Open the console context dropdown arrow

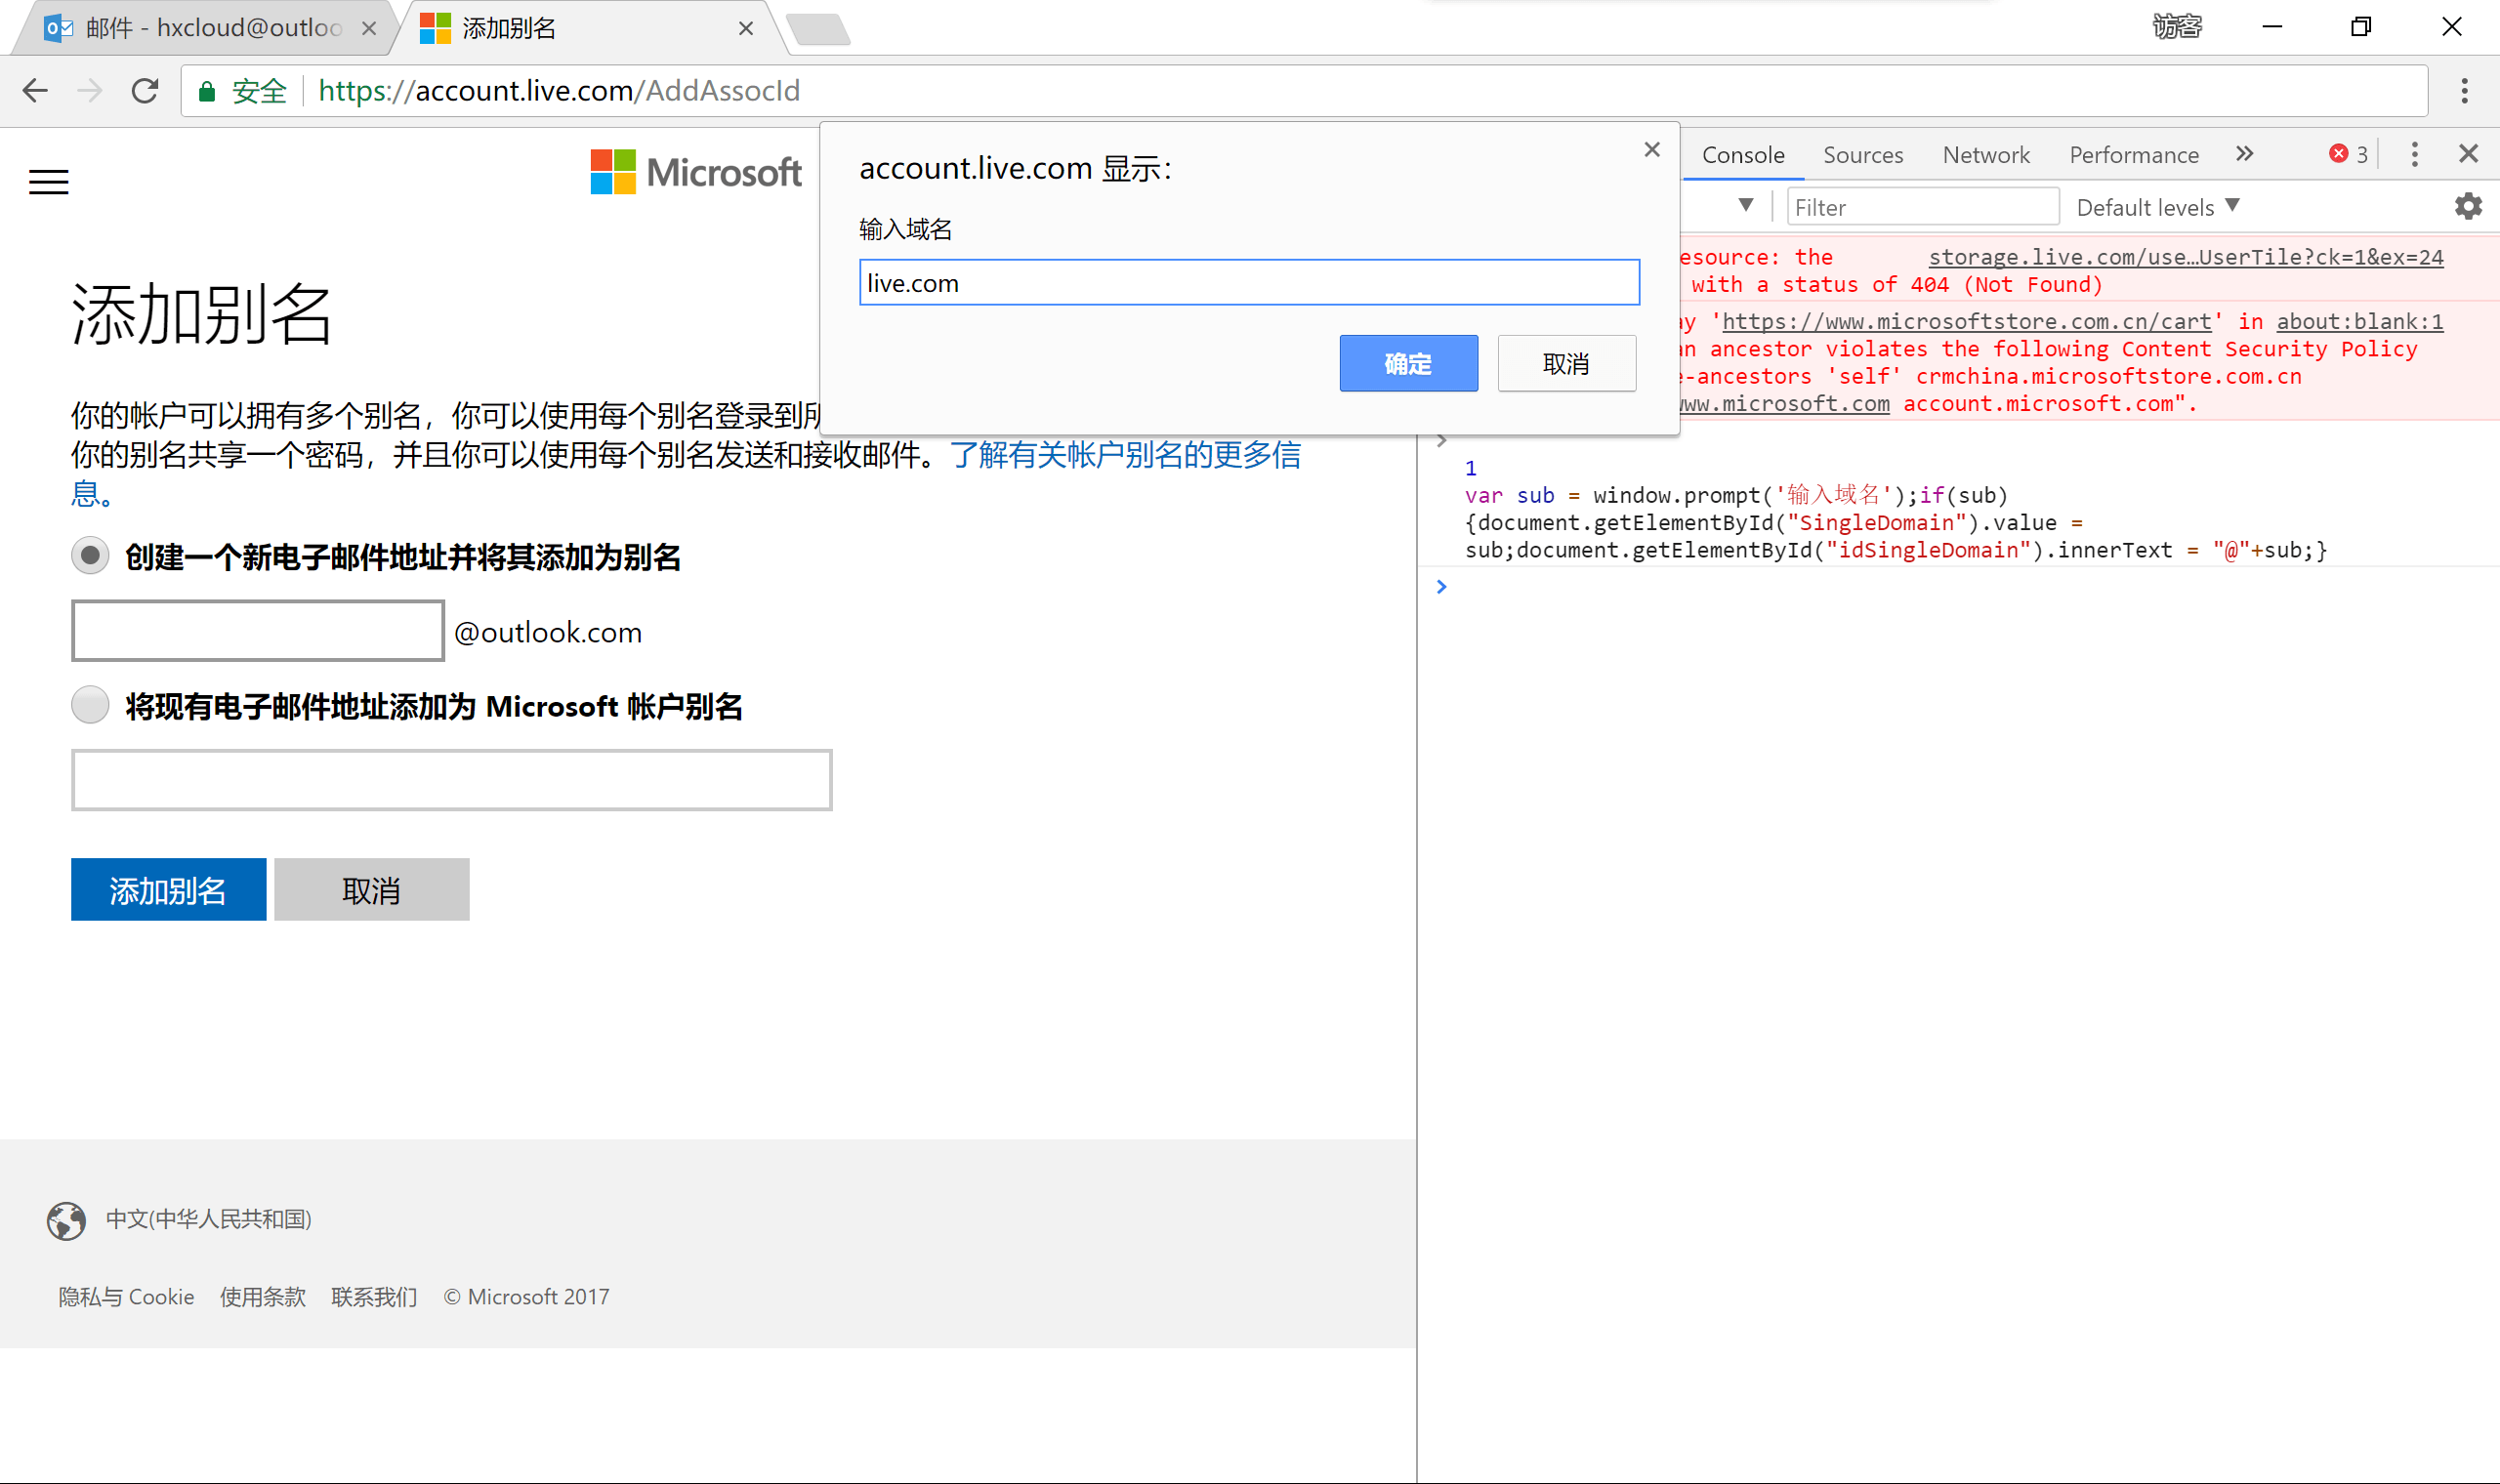tap(1746, 205)
